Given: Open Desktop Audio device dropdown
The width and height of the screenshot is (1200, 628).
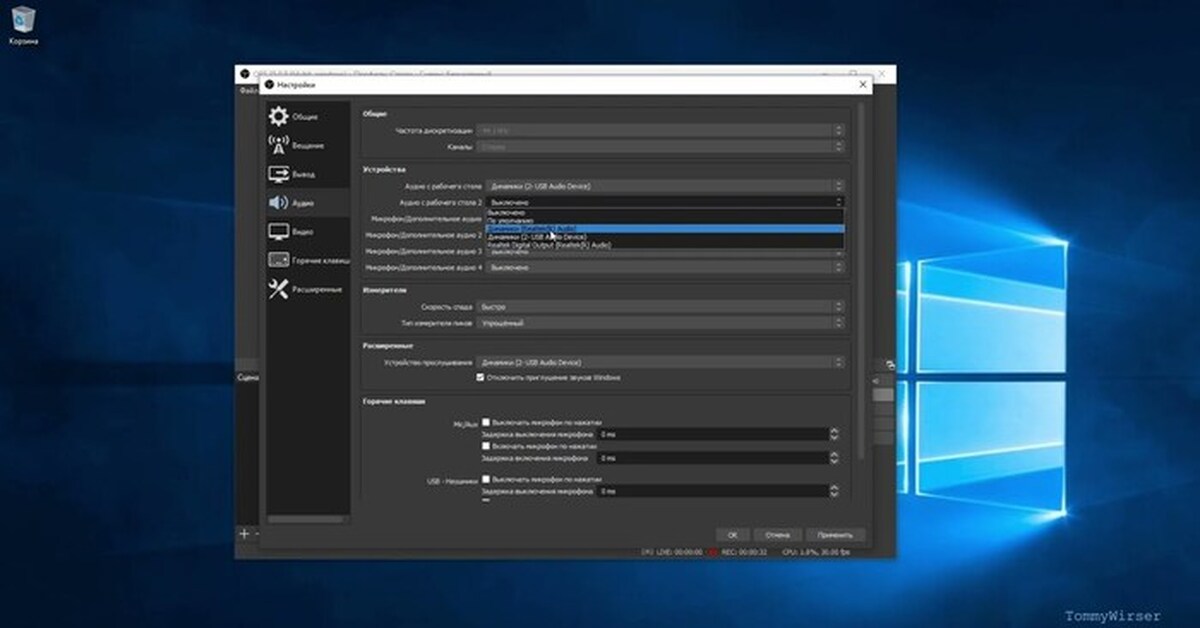Looking at the screenshot, I should (664, 186).
